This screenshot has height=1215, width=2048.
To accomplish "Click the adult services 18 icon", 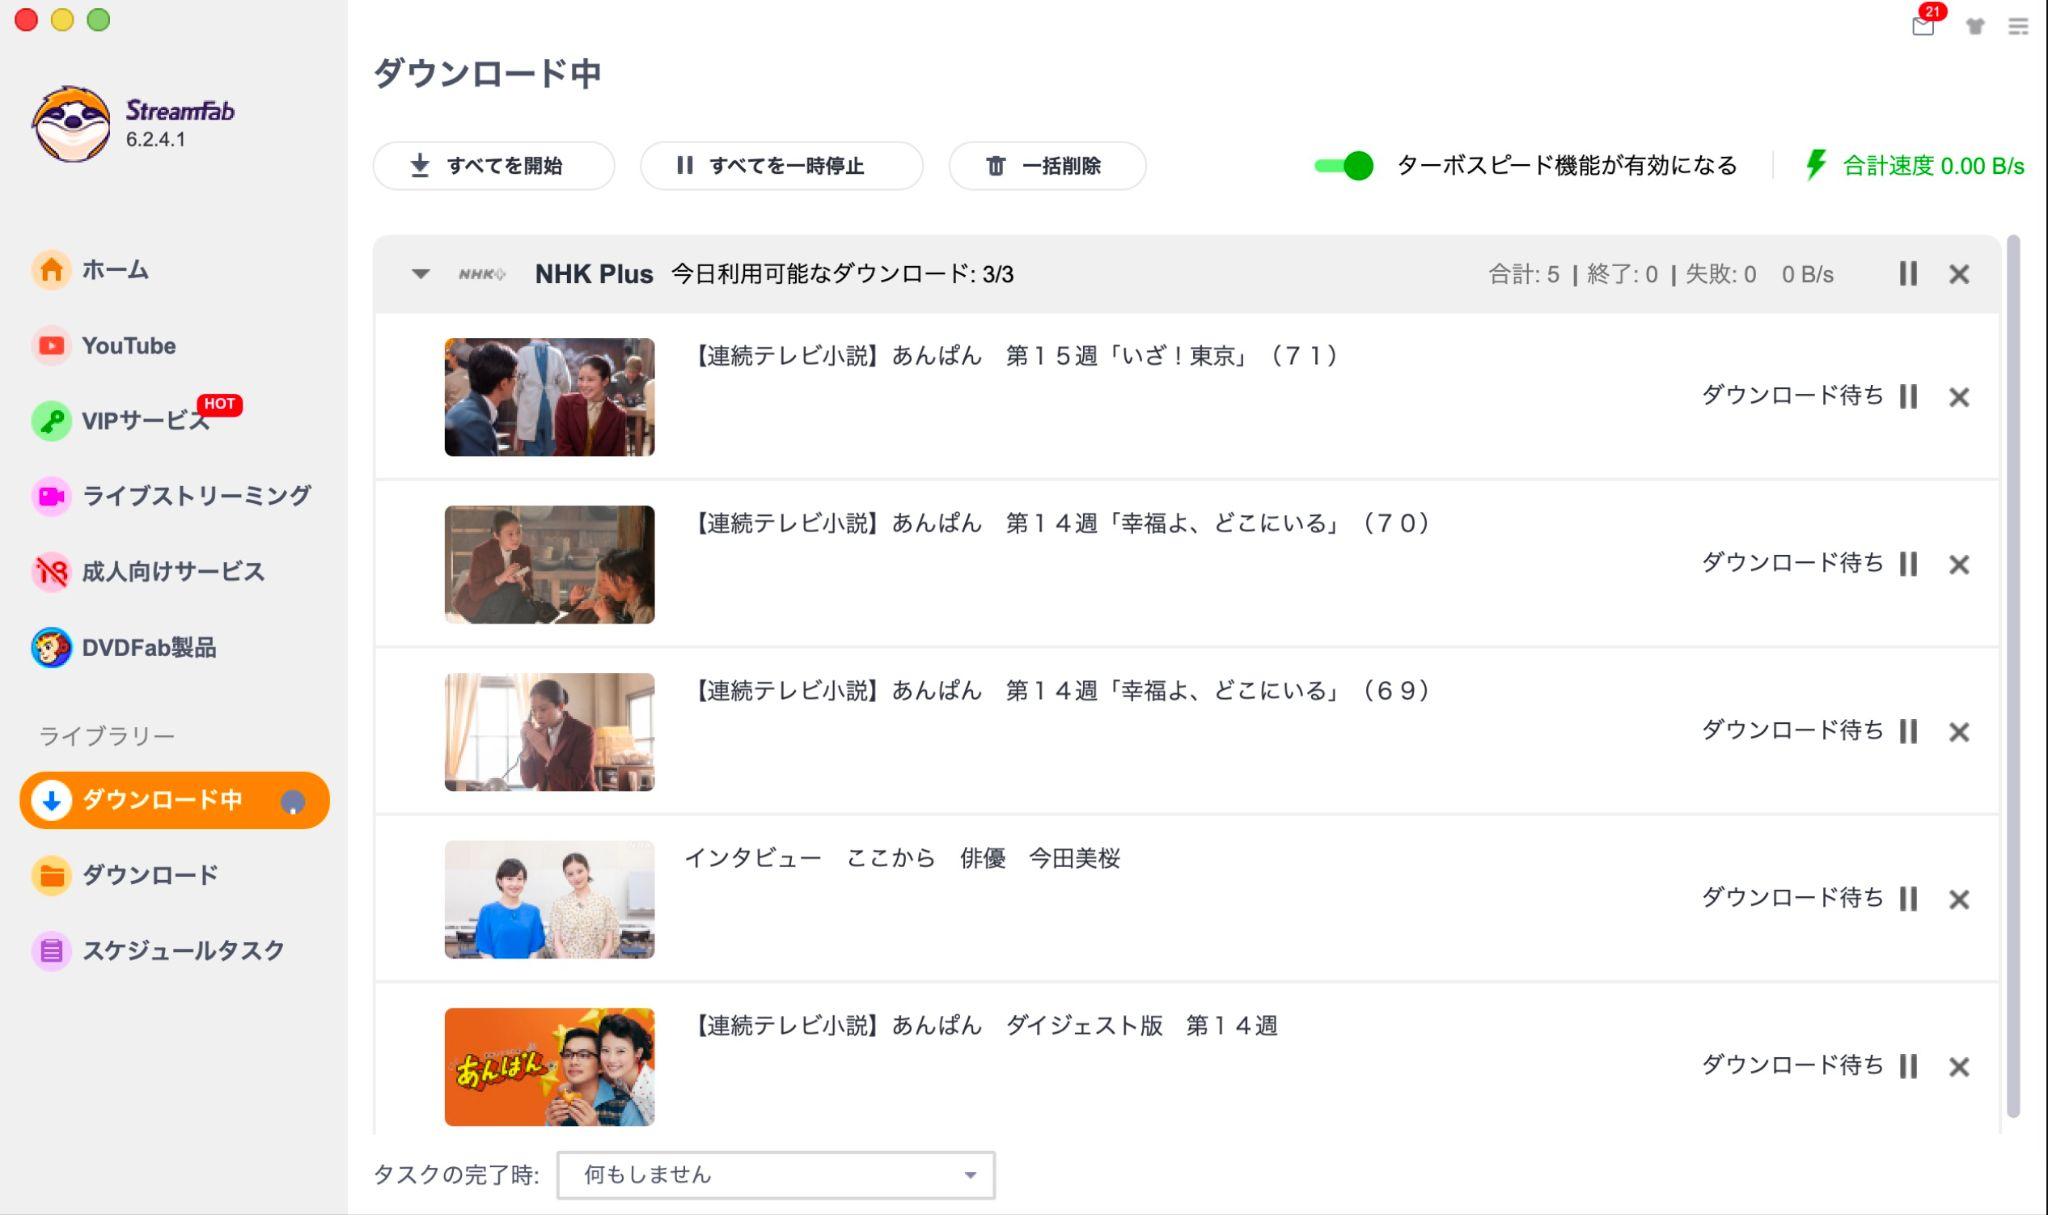I will click(x=51, y=572).
